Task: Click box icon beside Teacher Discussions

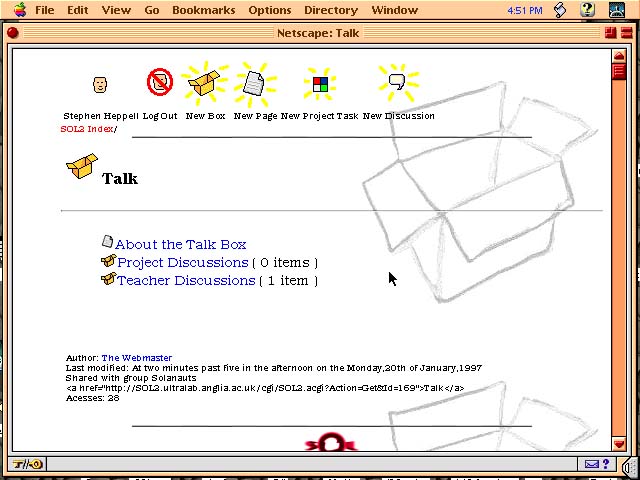Action: tap(109, 279)
